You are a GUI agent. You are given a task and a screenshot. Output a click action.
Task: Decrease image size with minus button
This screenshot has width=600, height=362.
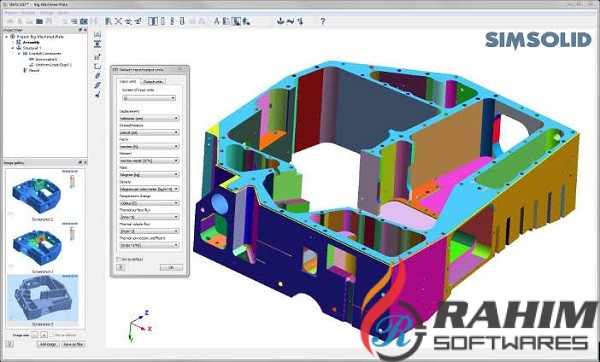[35, 335]
